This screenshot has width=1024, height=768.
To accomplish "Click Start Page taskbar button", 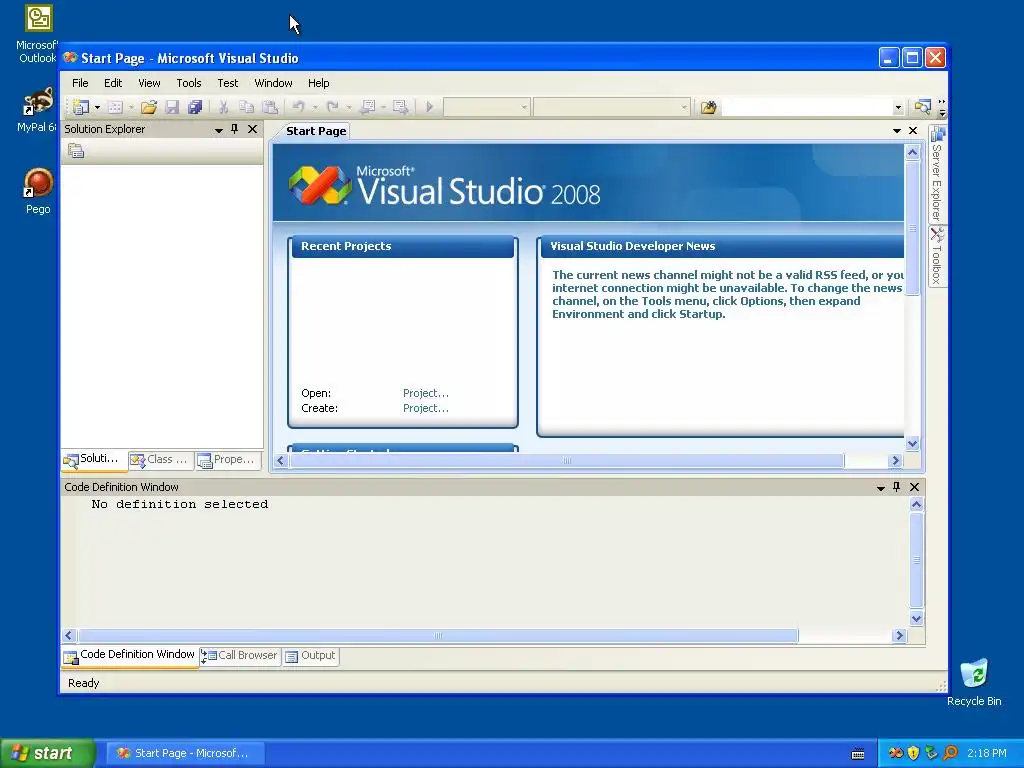I will coord(185,753).
